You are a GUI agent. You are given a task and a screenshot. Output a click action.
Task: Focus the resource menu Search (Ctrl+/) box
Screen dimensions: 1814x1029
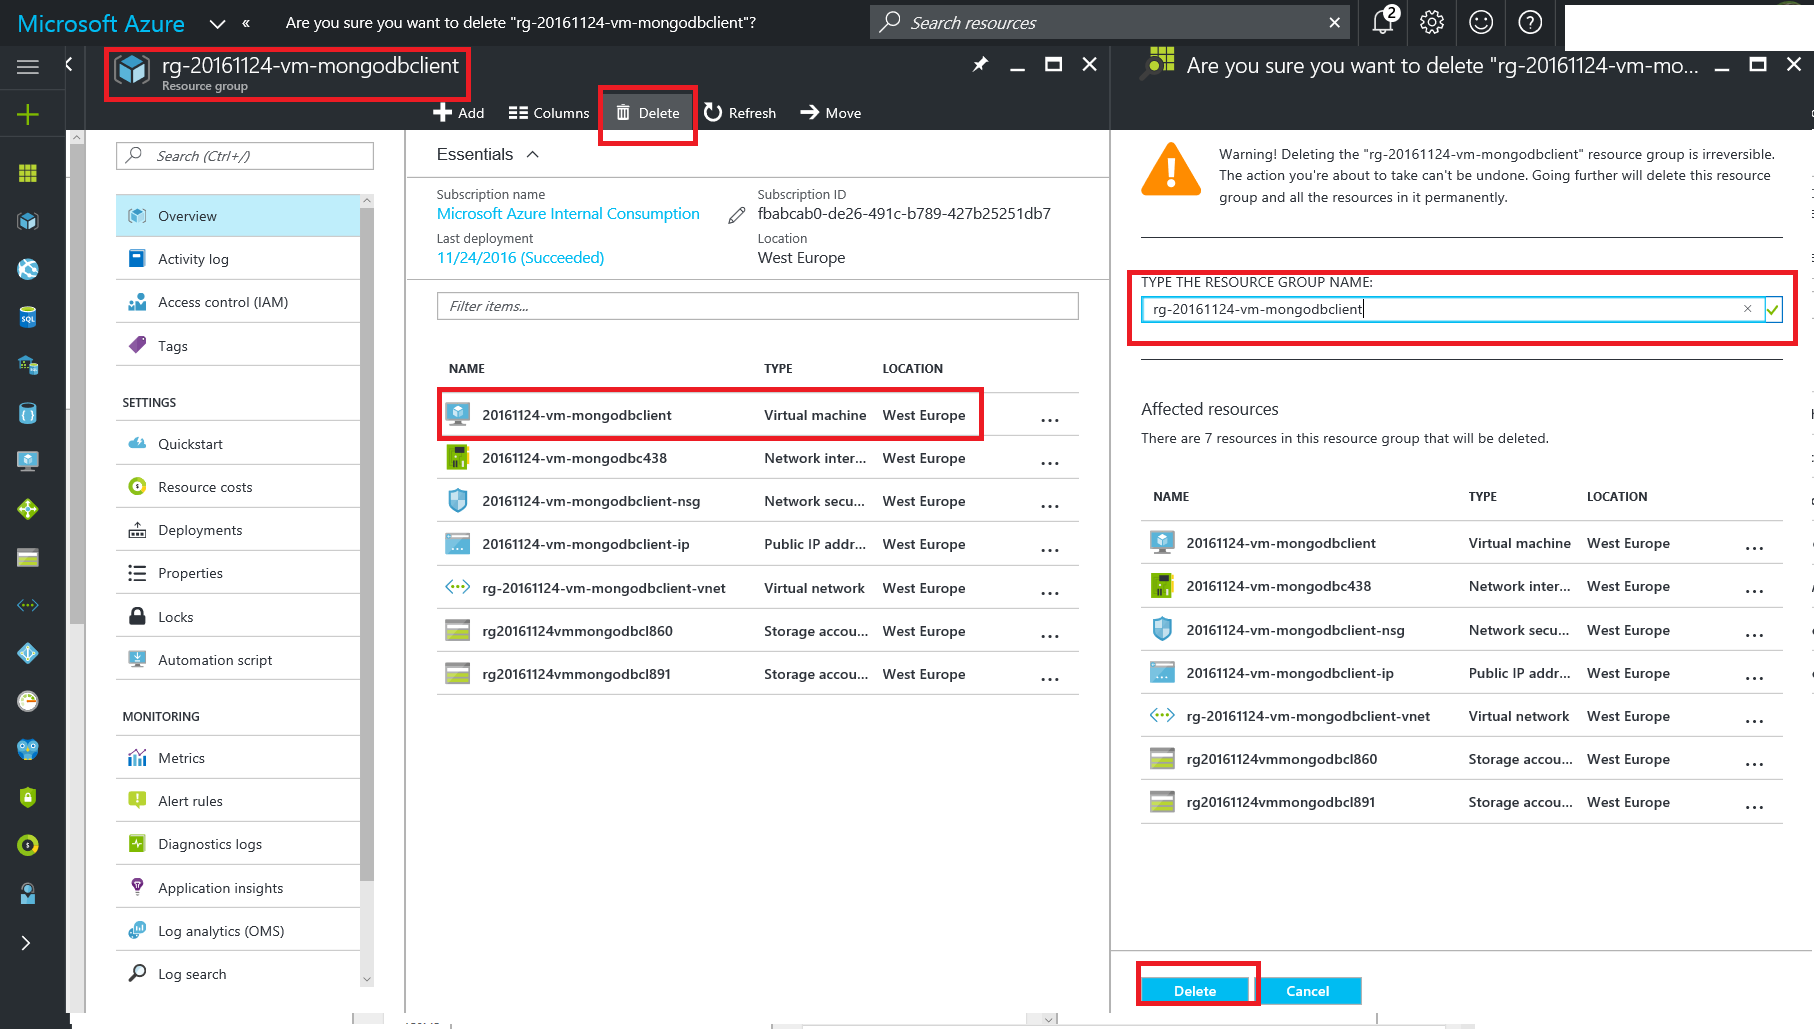(x=245, y=156)
